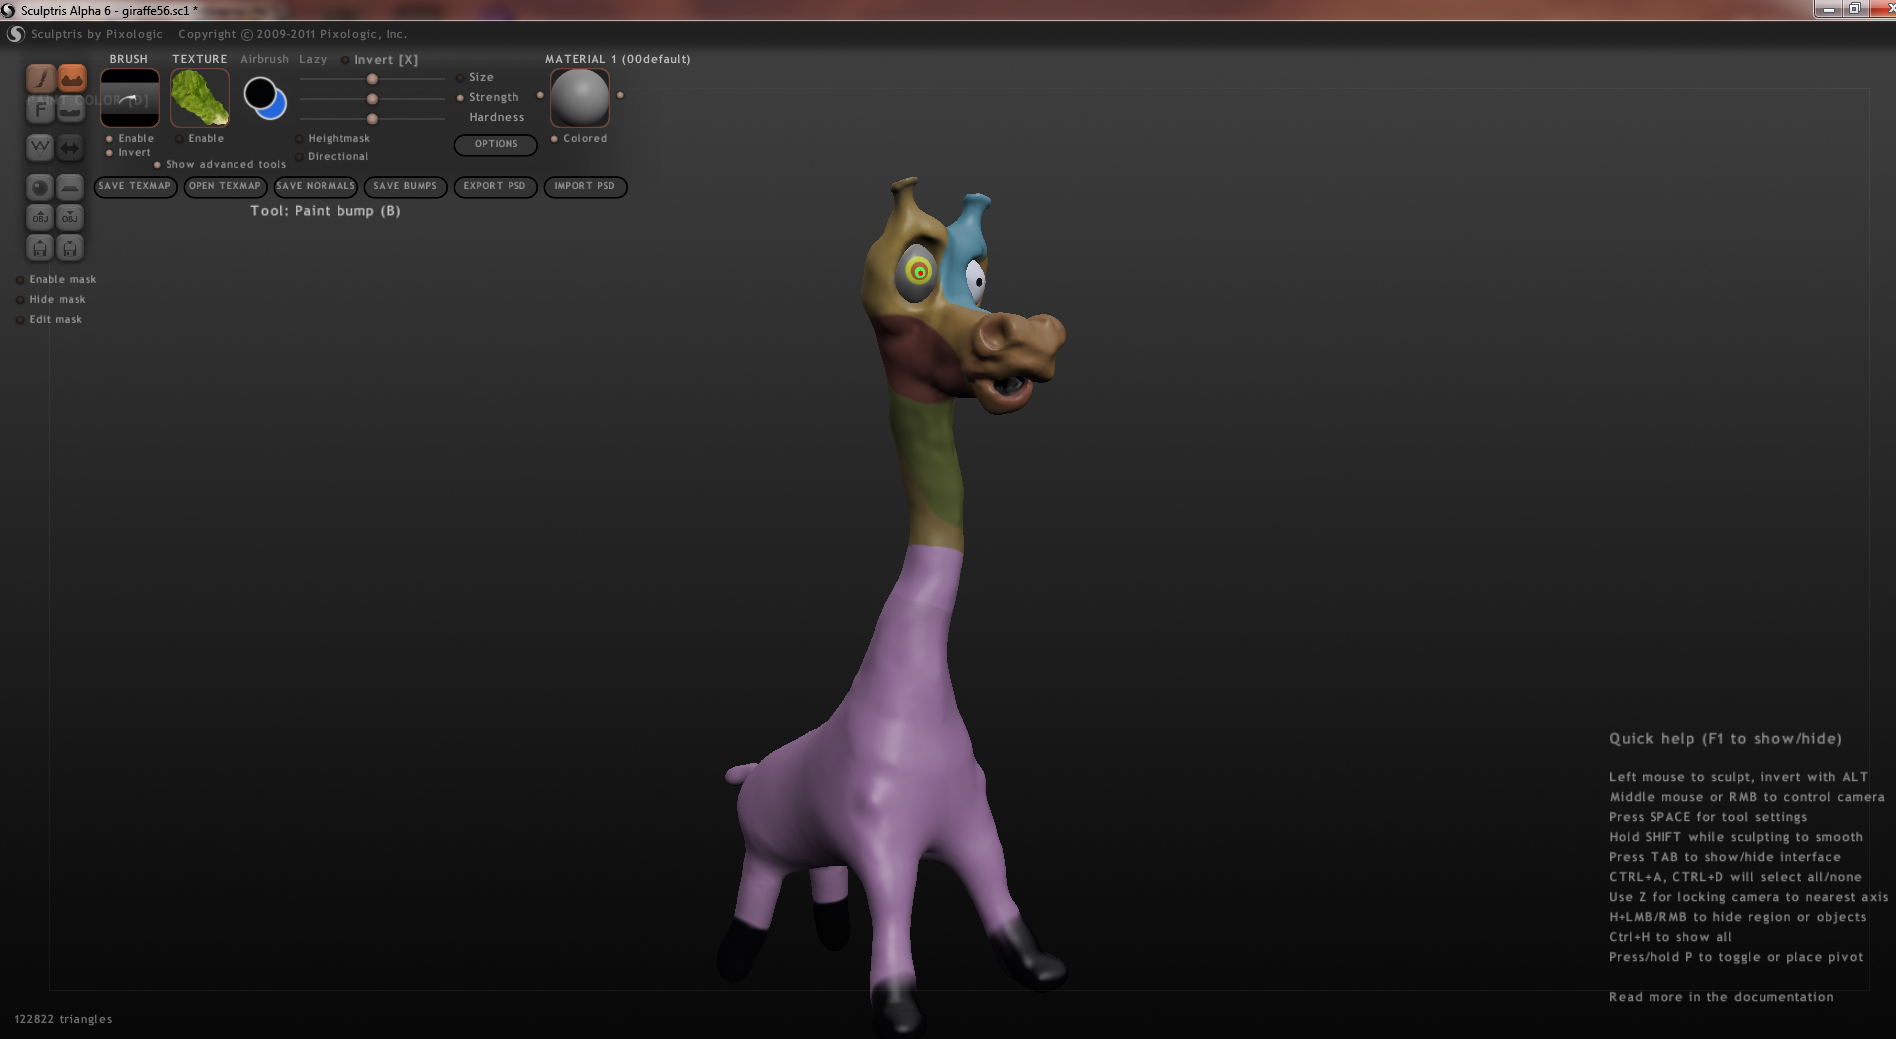Toggle the Airbrush mode label
Viewport: 1896px width, 1039px height.
tap(264, 60)
